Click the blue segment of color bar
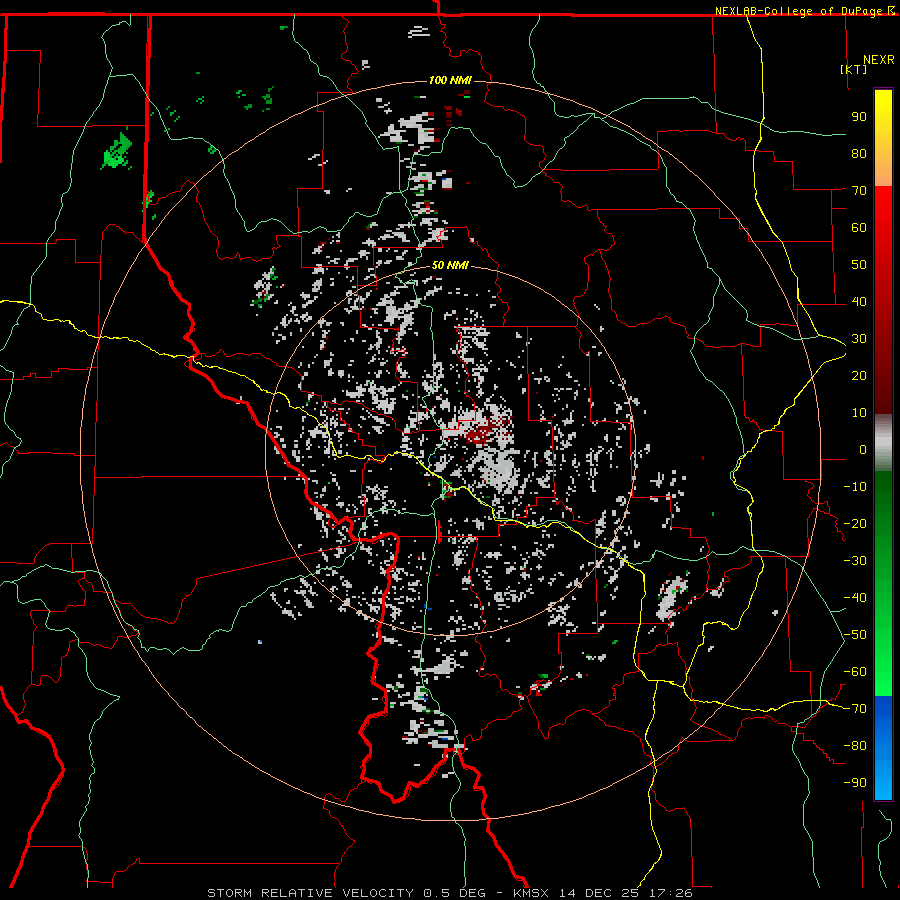The image size is (900, 900). 883,748
